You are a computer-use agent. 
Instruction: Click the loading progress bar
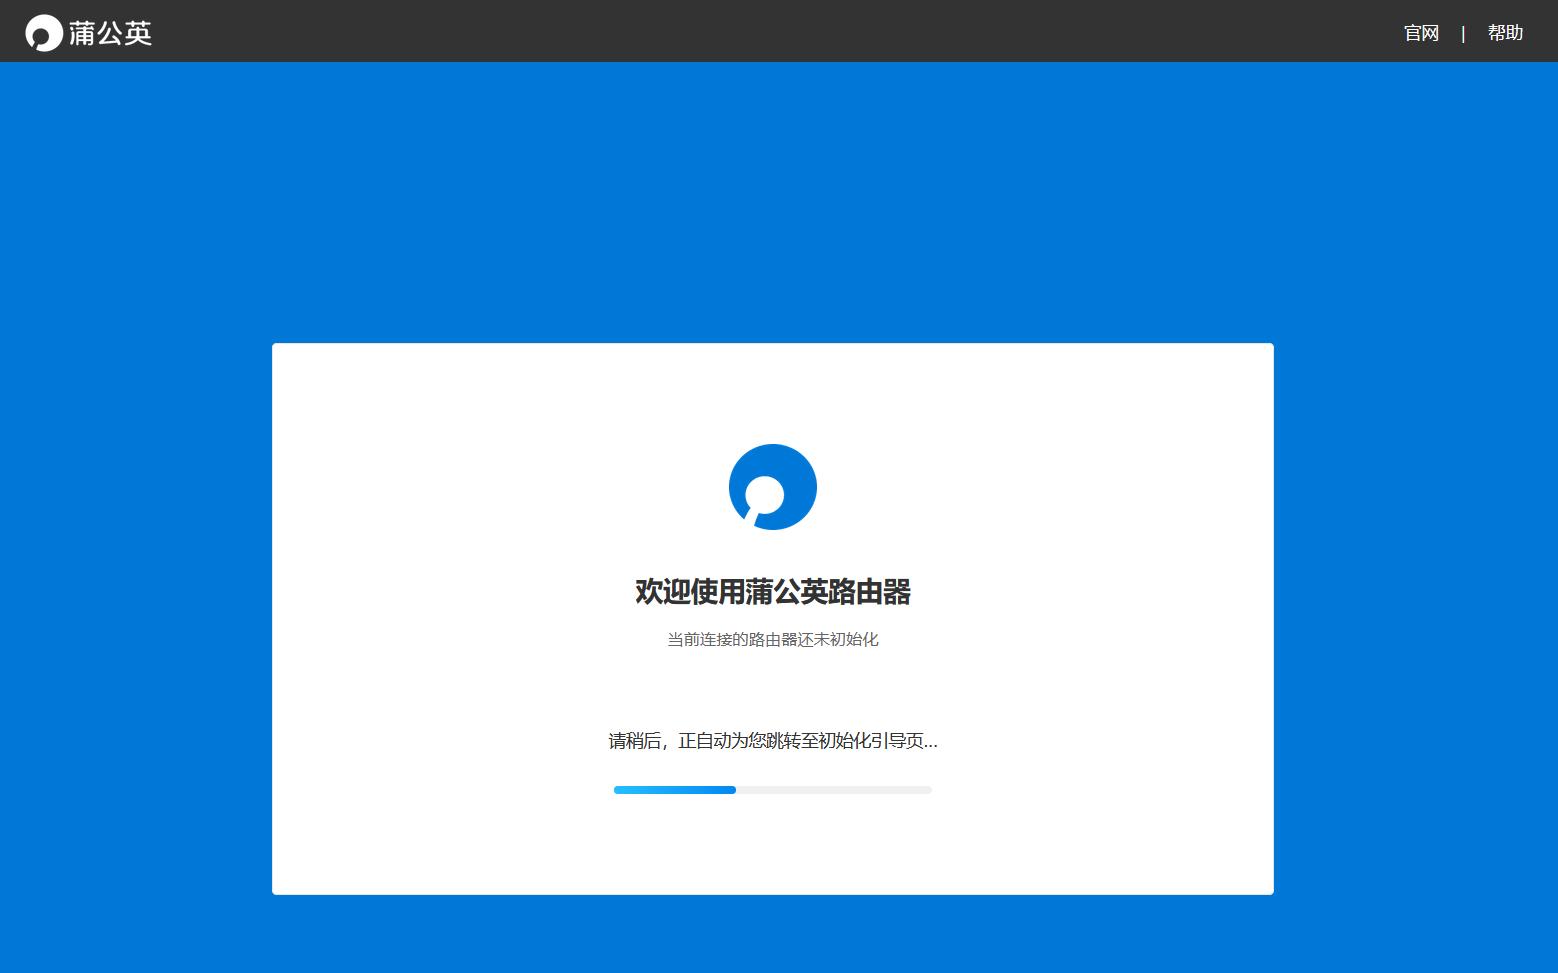[772, 790]
